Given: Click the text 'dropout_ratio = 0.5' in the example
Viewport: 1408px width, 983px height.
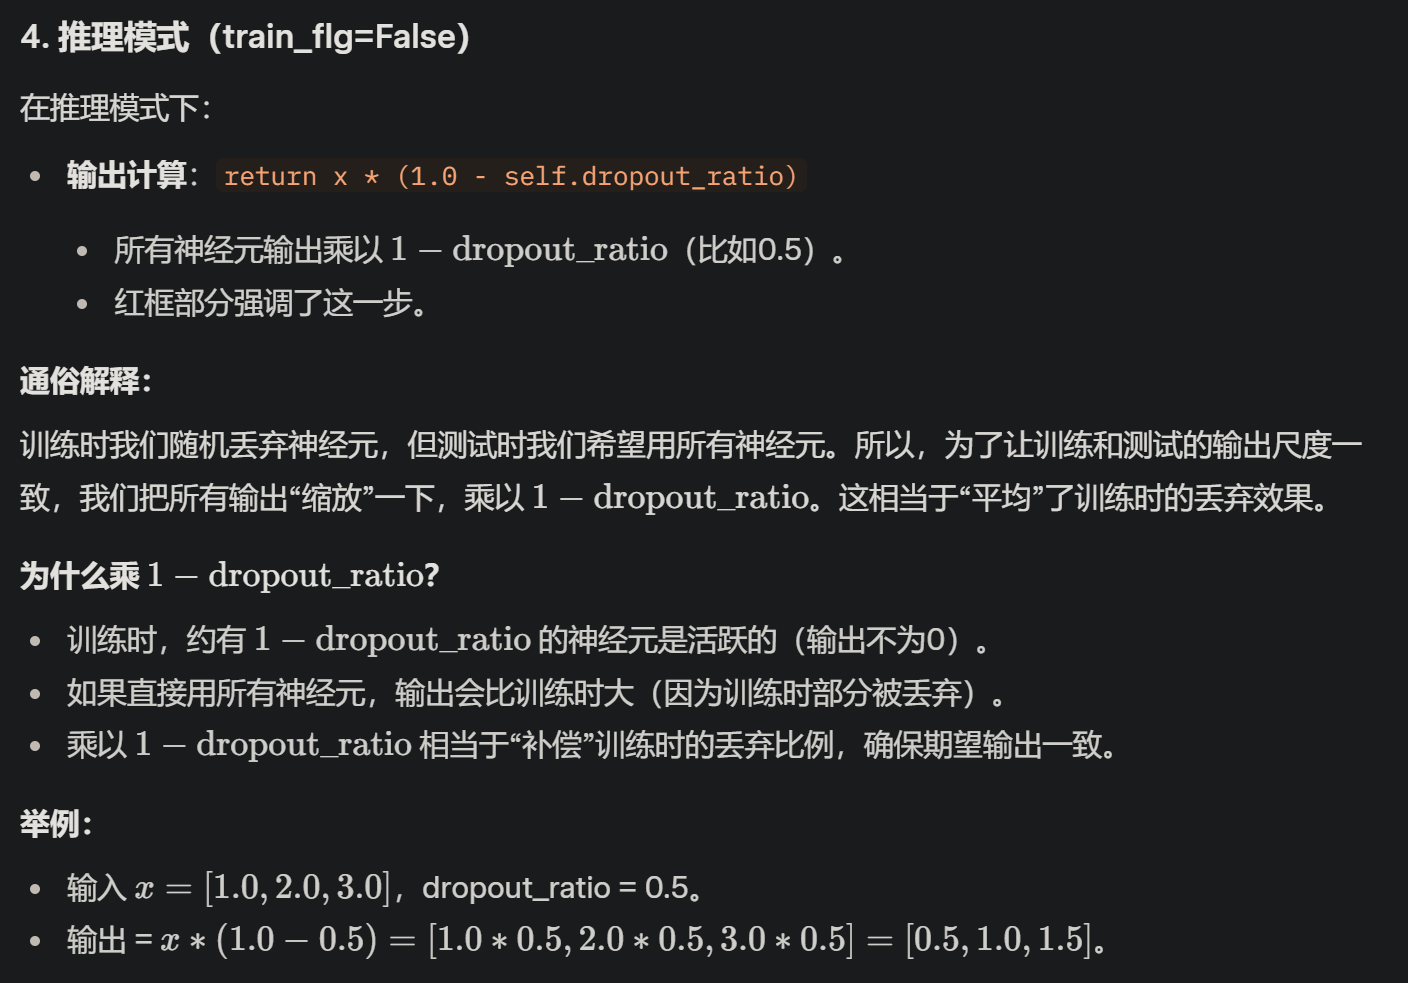Looking at the screenshot, I should click(556, 888).
